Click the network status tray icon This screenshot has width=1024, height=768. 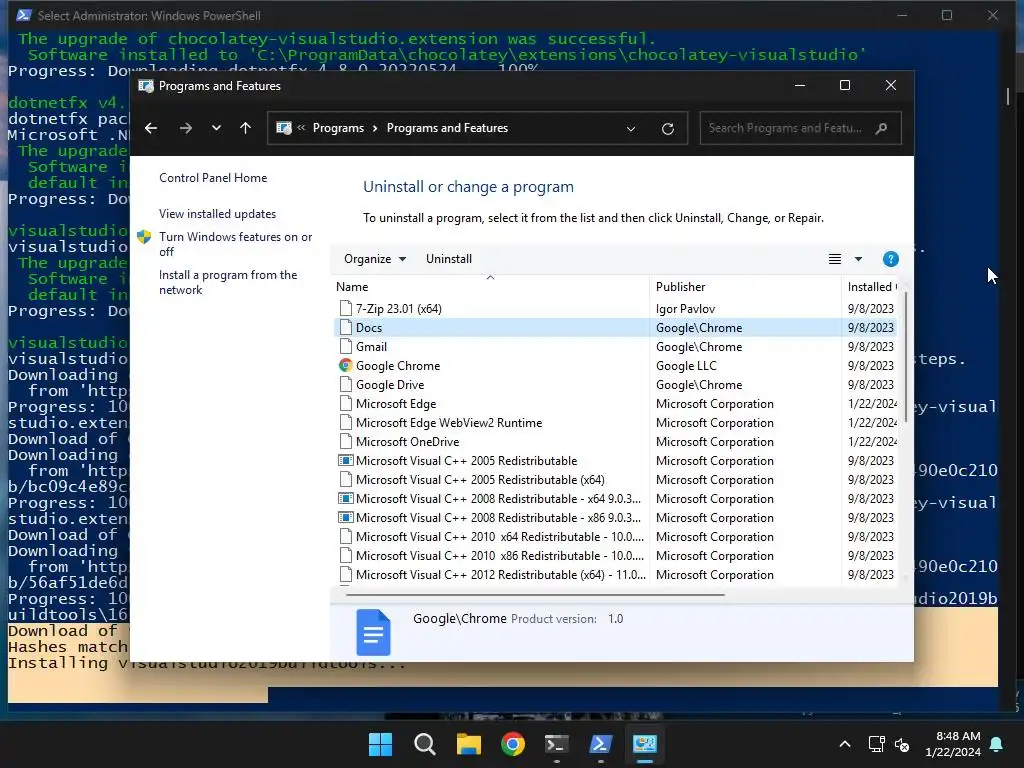pyautogui.click(x=876, y=744)
